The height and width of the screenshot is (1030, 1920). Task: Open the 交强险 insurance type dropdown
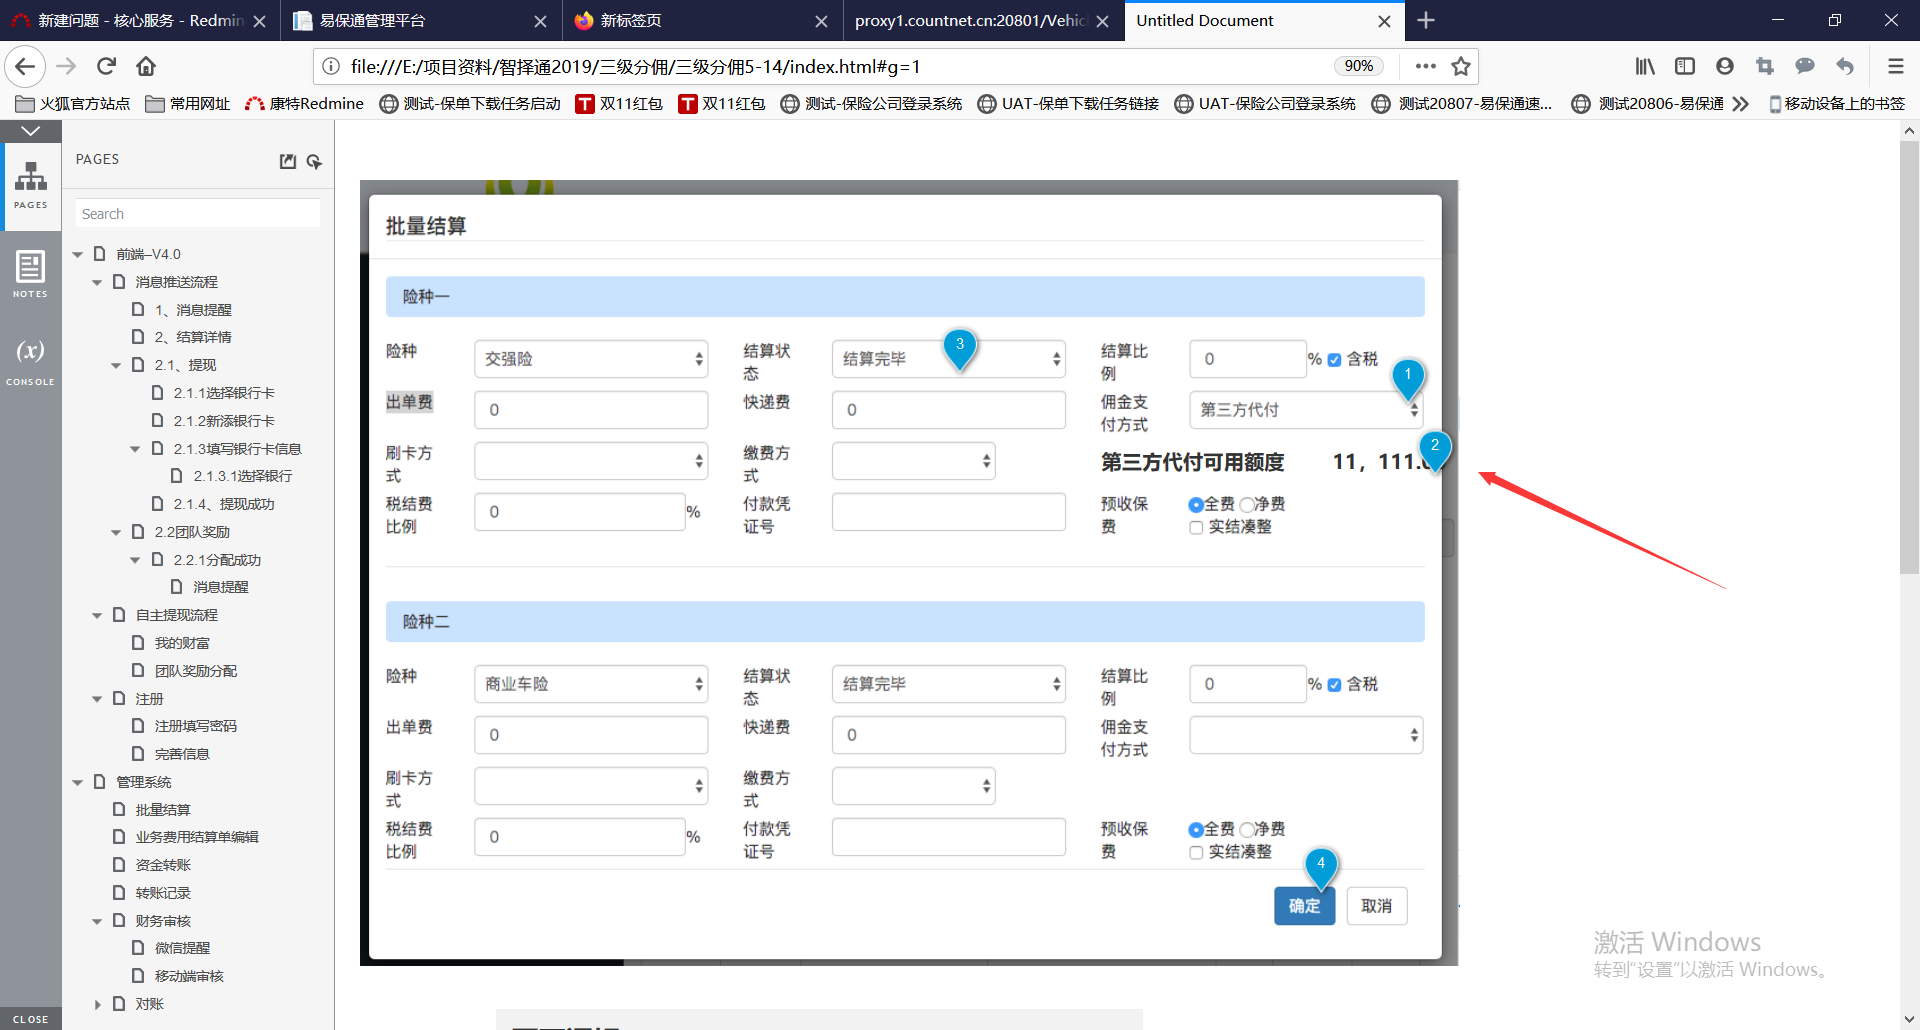(x=591, y=359)
